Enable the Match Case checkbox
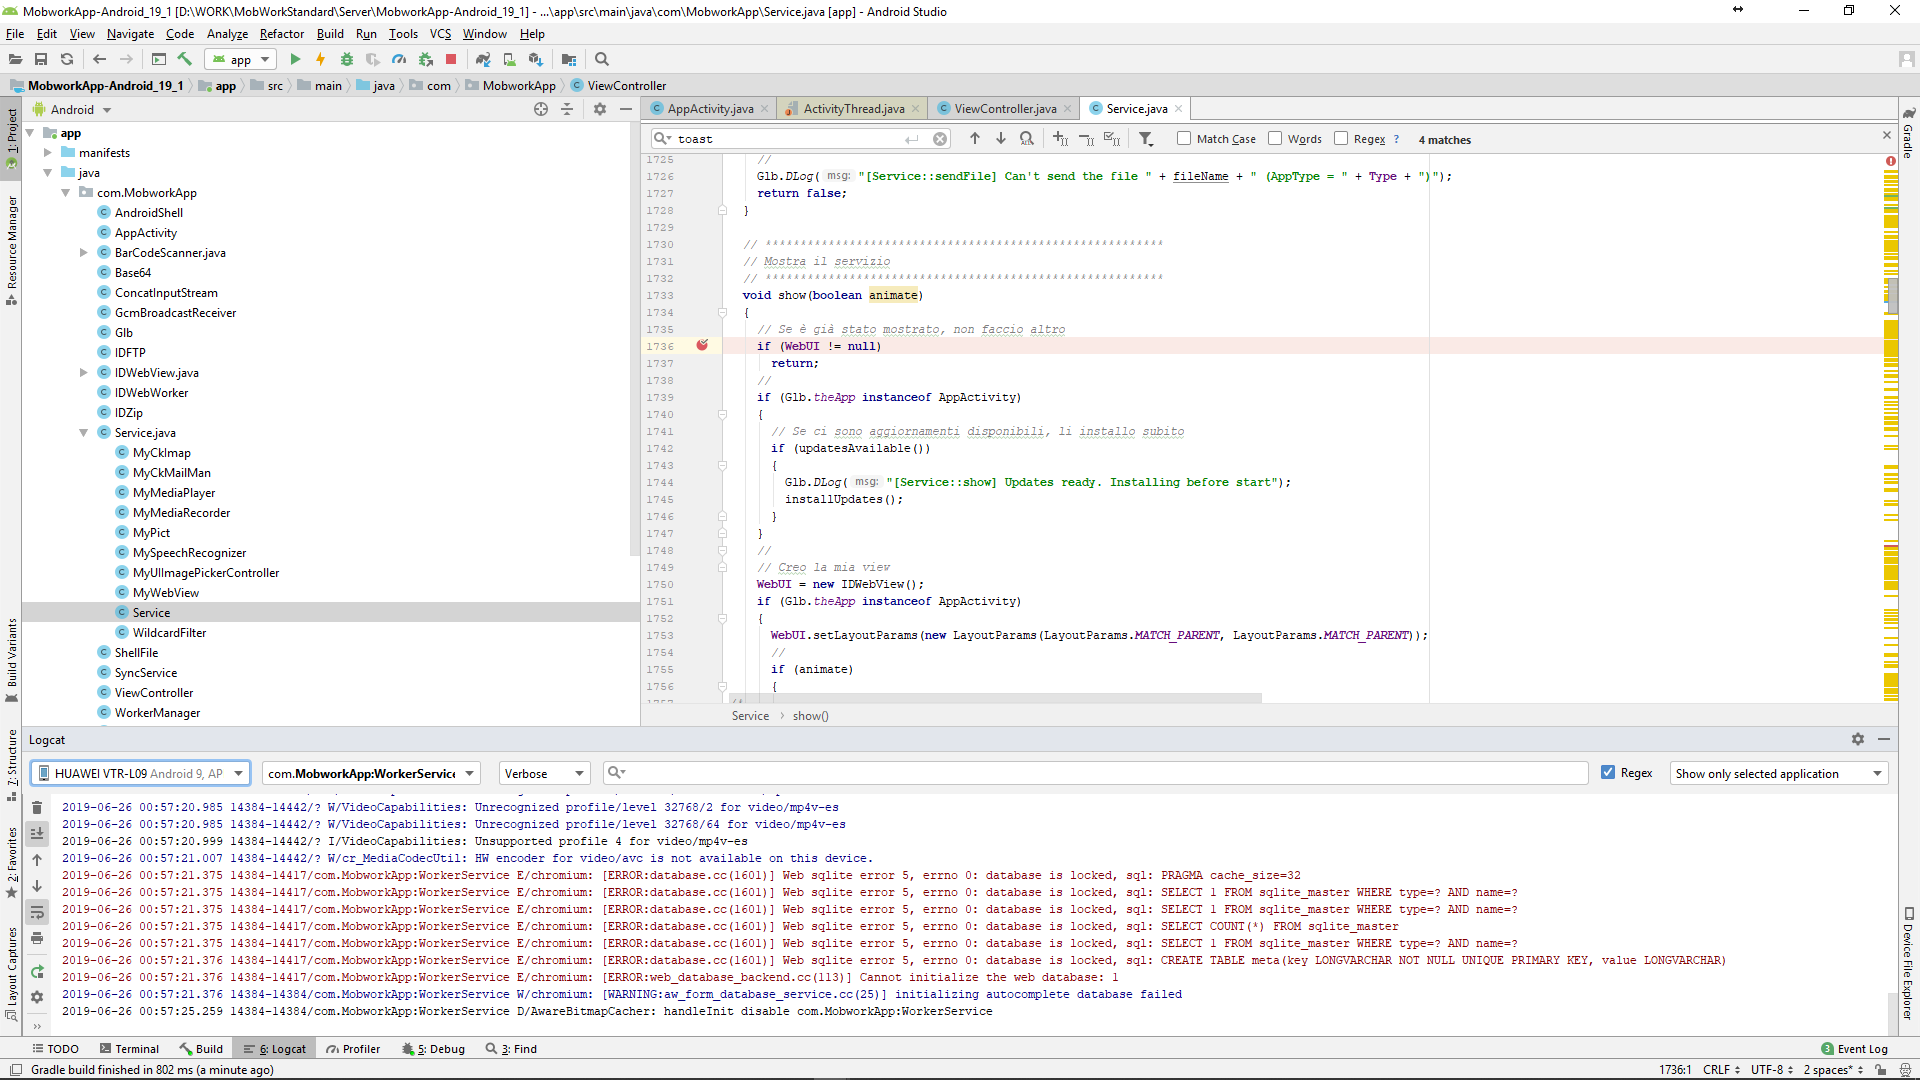Viewport: 1920px width, 1080px height. (1184, 139)
